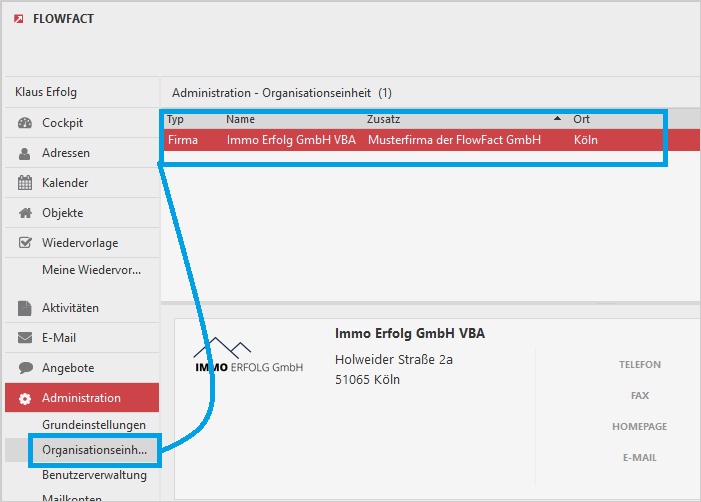Click the Klaus Erfolg user name
The image size is (701, 502).
pyautogui.click(x=46, y=92)
